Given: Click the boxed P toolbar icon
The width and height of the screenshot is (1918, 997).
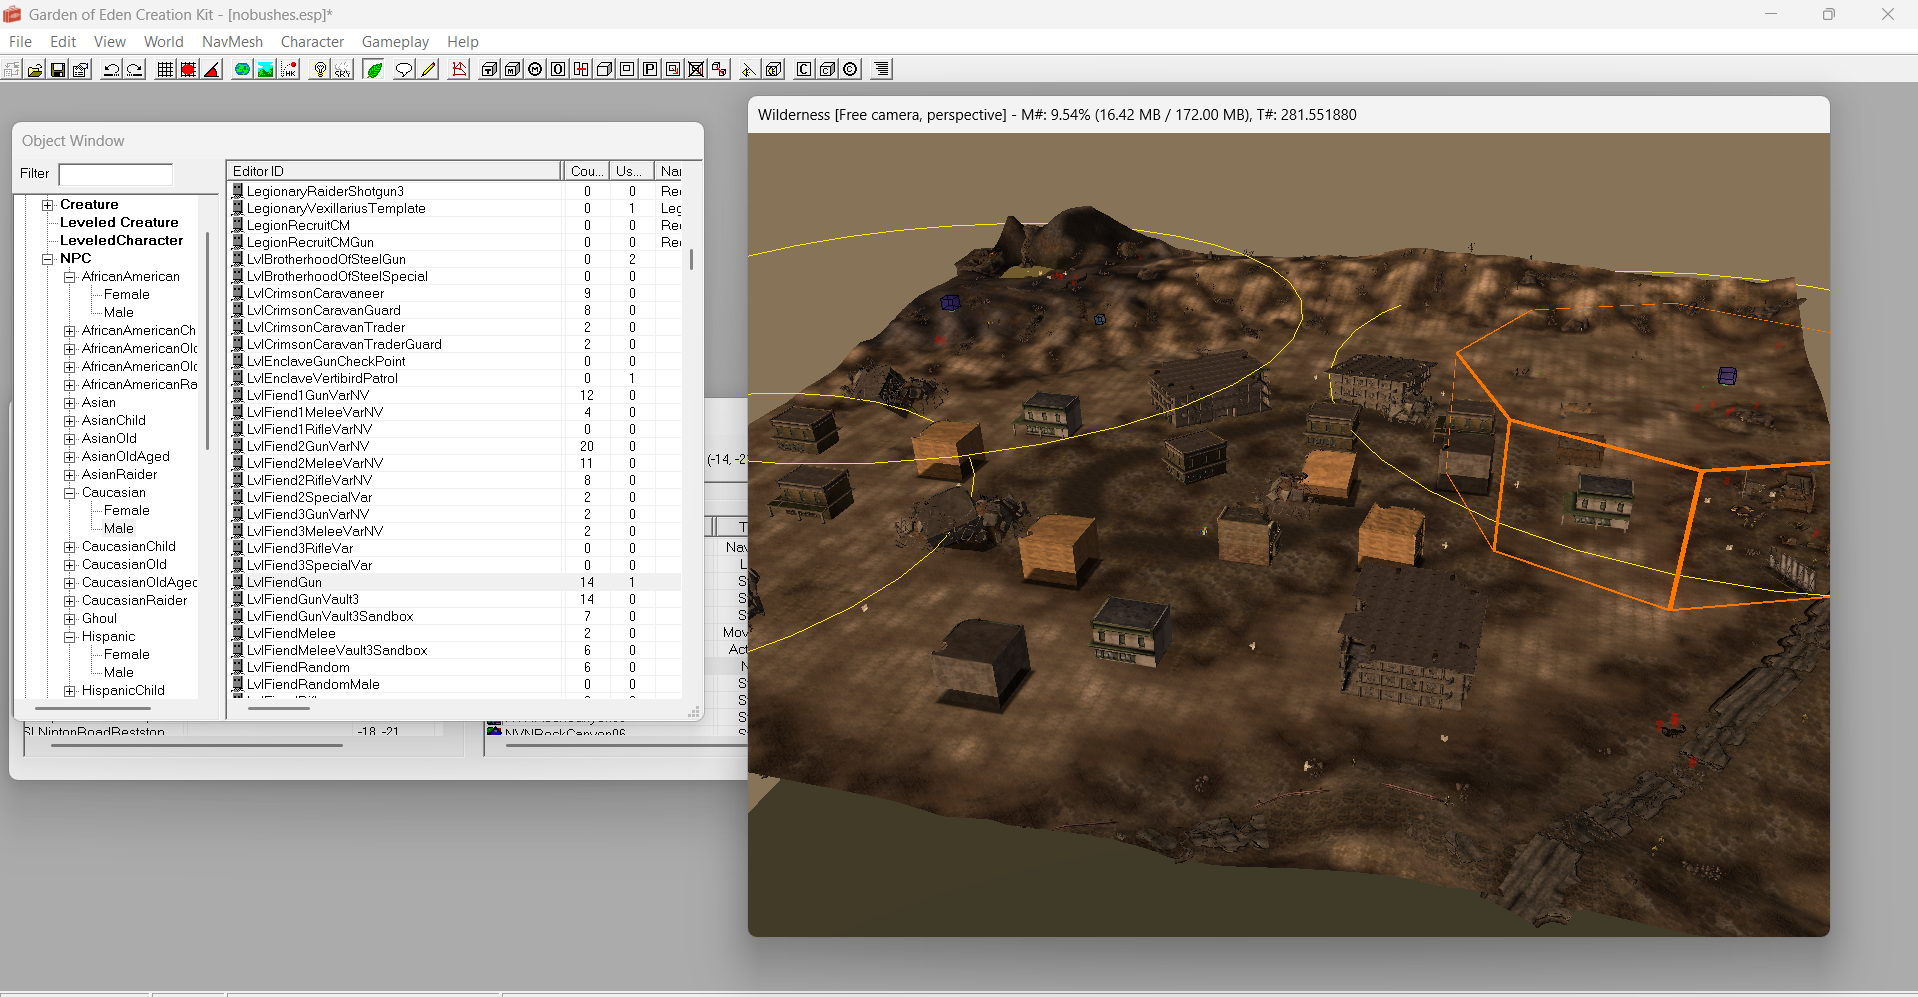Looking at the screenshot, I should 650,69.
